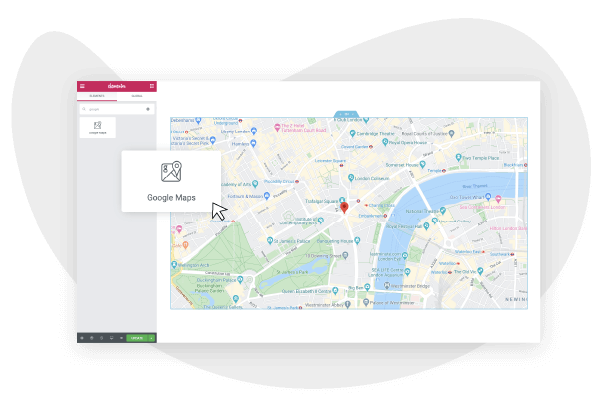Clear the widget search field

(148, 109)
